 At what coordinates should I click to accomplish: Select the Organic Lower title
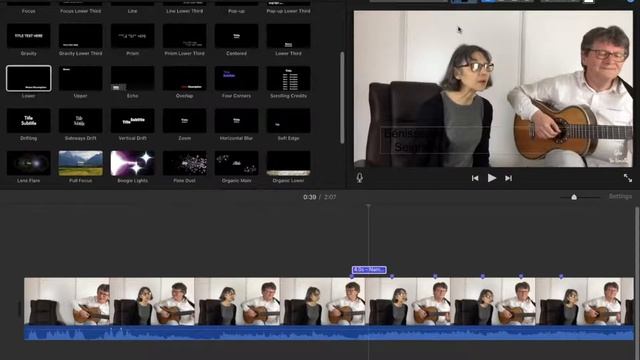click(x=288, y=163)
